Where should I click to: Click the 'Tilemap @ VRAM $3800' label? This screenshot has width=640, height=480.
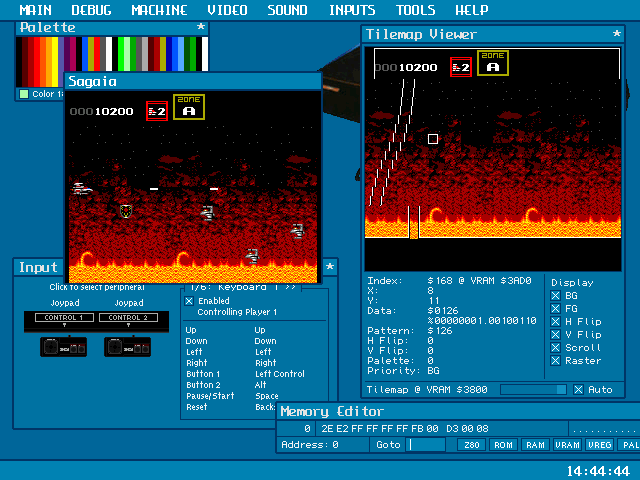427,390
